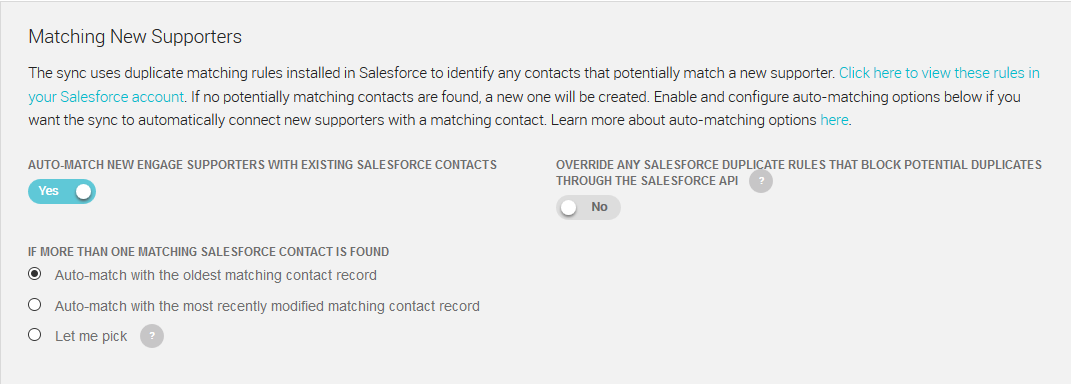Click the sync duplicate matching rules description paragraph
This screenshot has height=384, width=1071.
534,96
